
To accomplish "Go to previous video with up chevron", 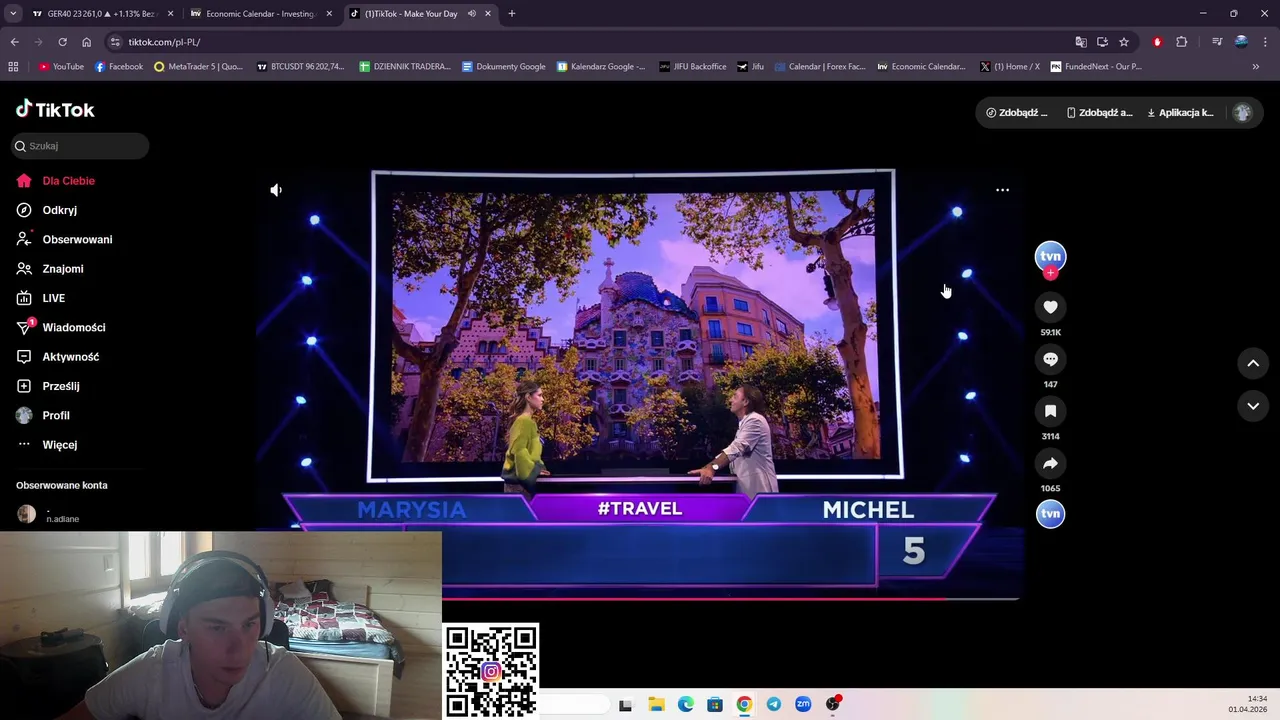I will point(1253,363).
